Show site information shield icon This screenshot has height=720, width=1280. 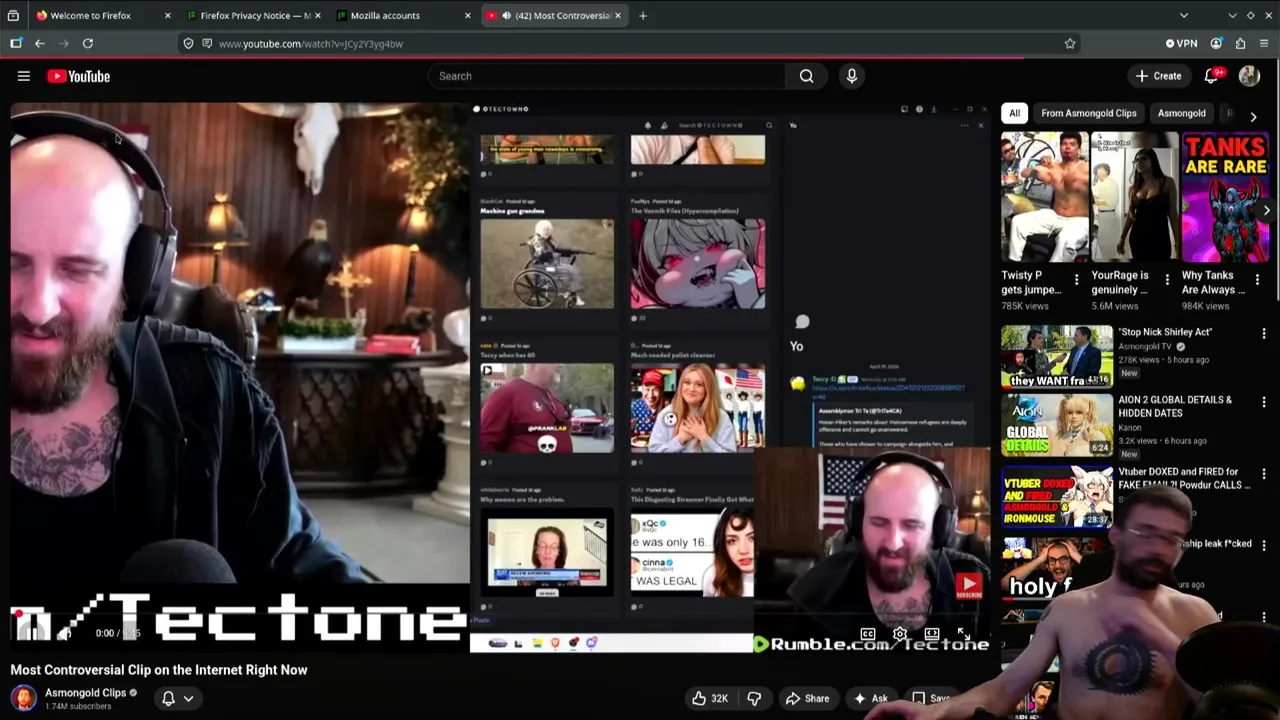coord(189,43)
